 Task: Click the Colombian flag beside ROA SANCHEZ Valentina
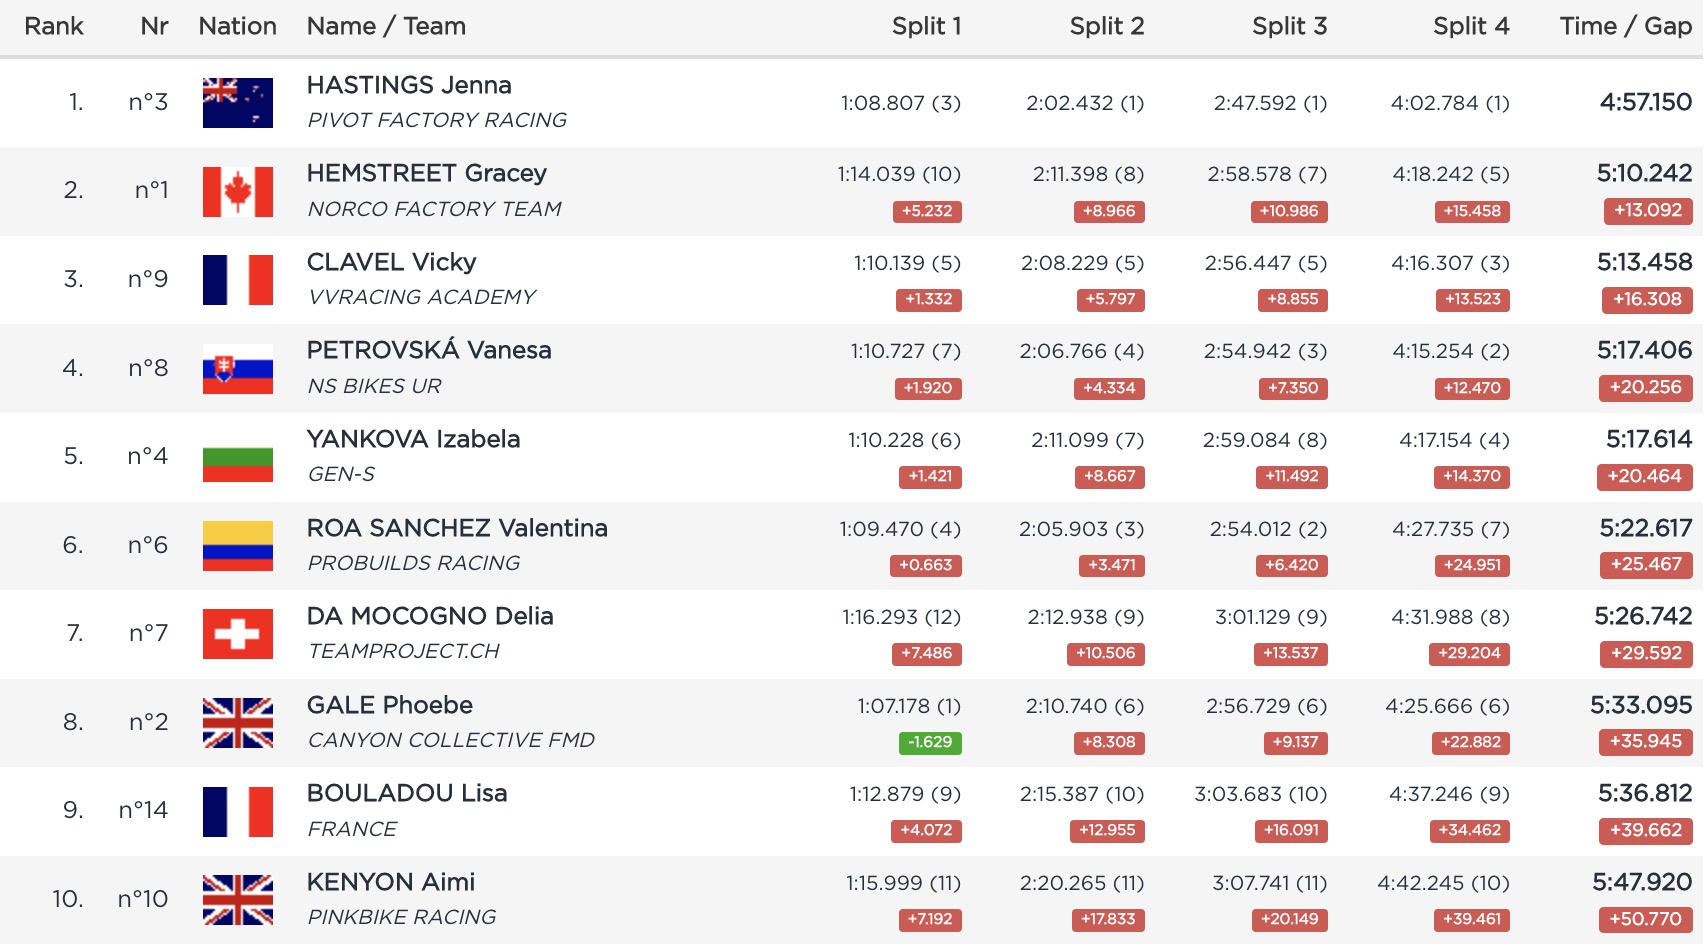click(237, 545)
